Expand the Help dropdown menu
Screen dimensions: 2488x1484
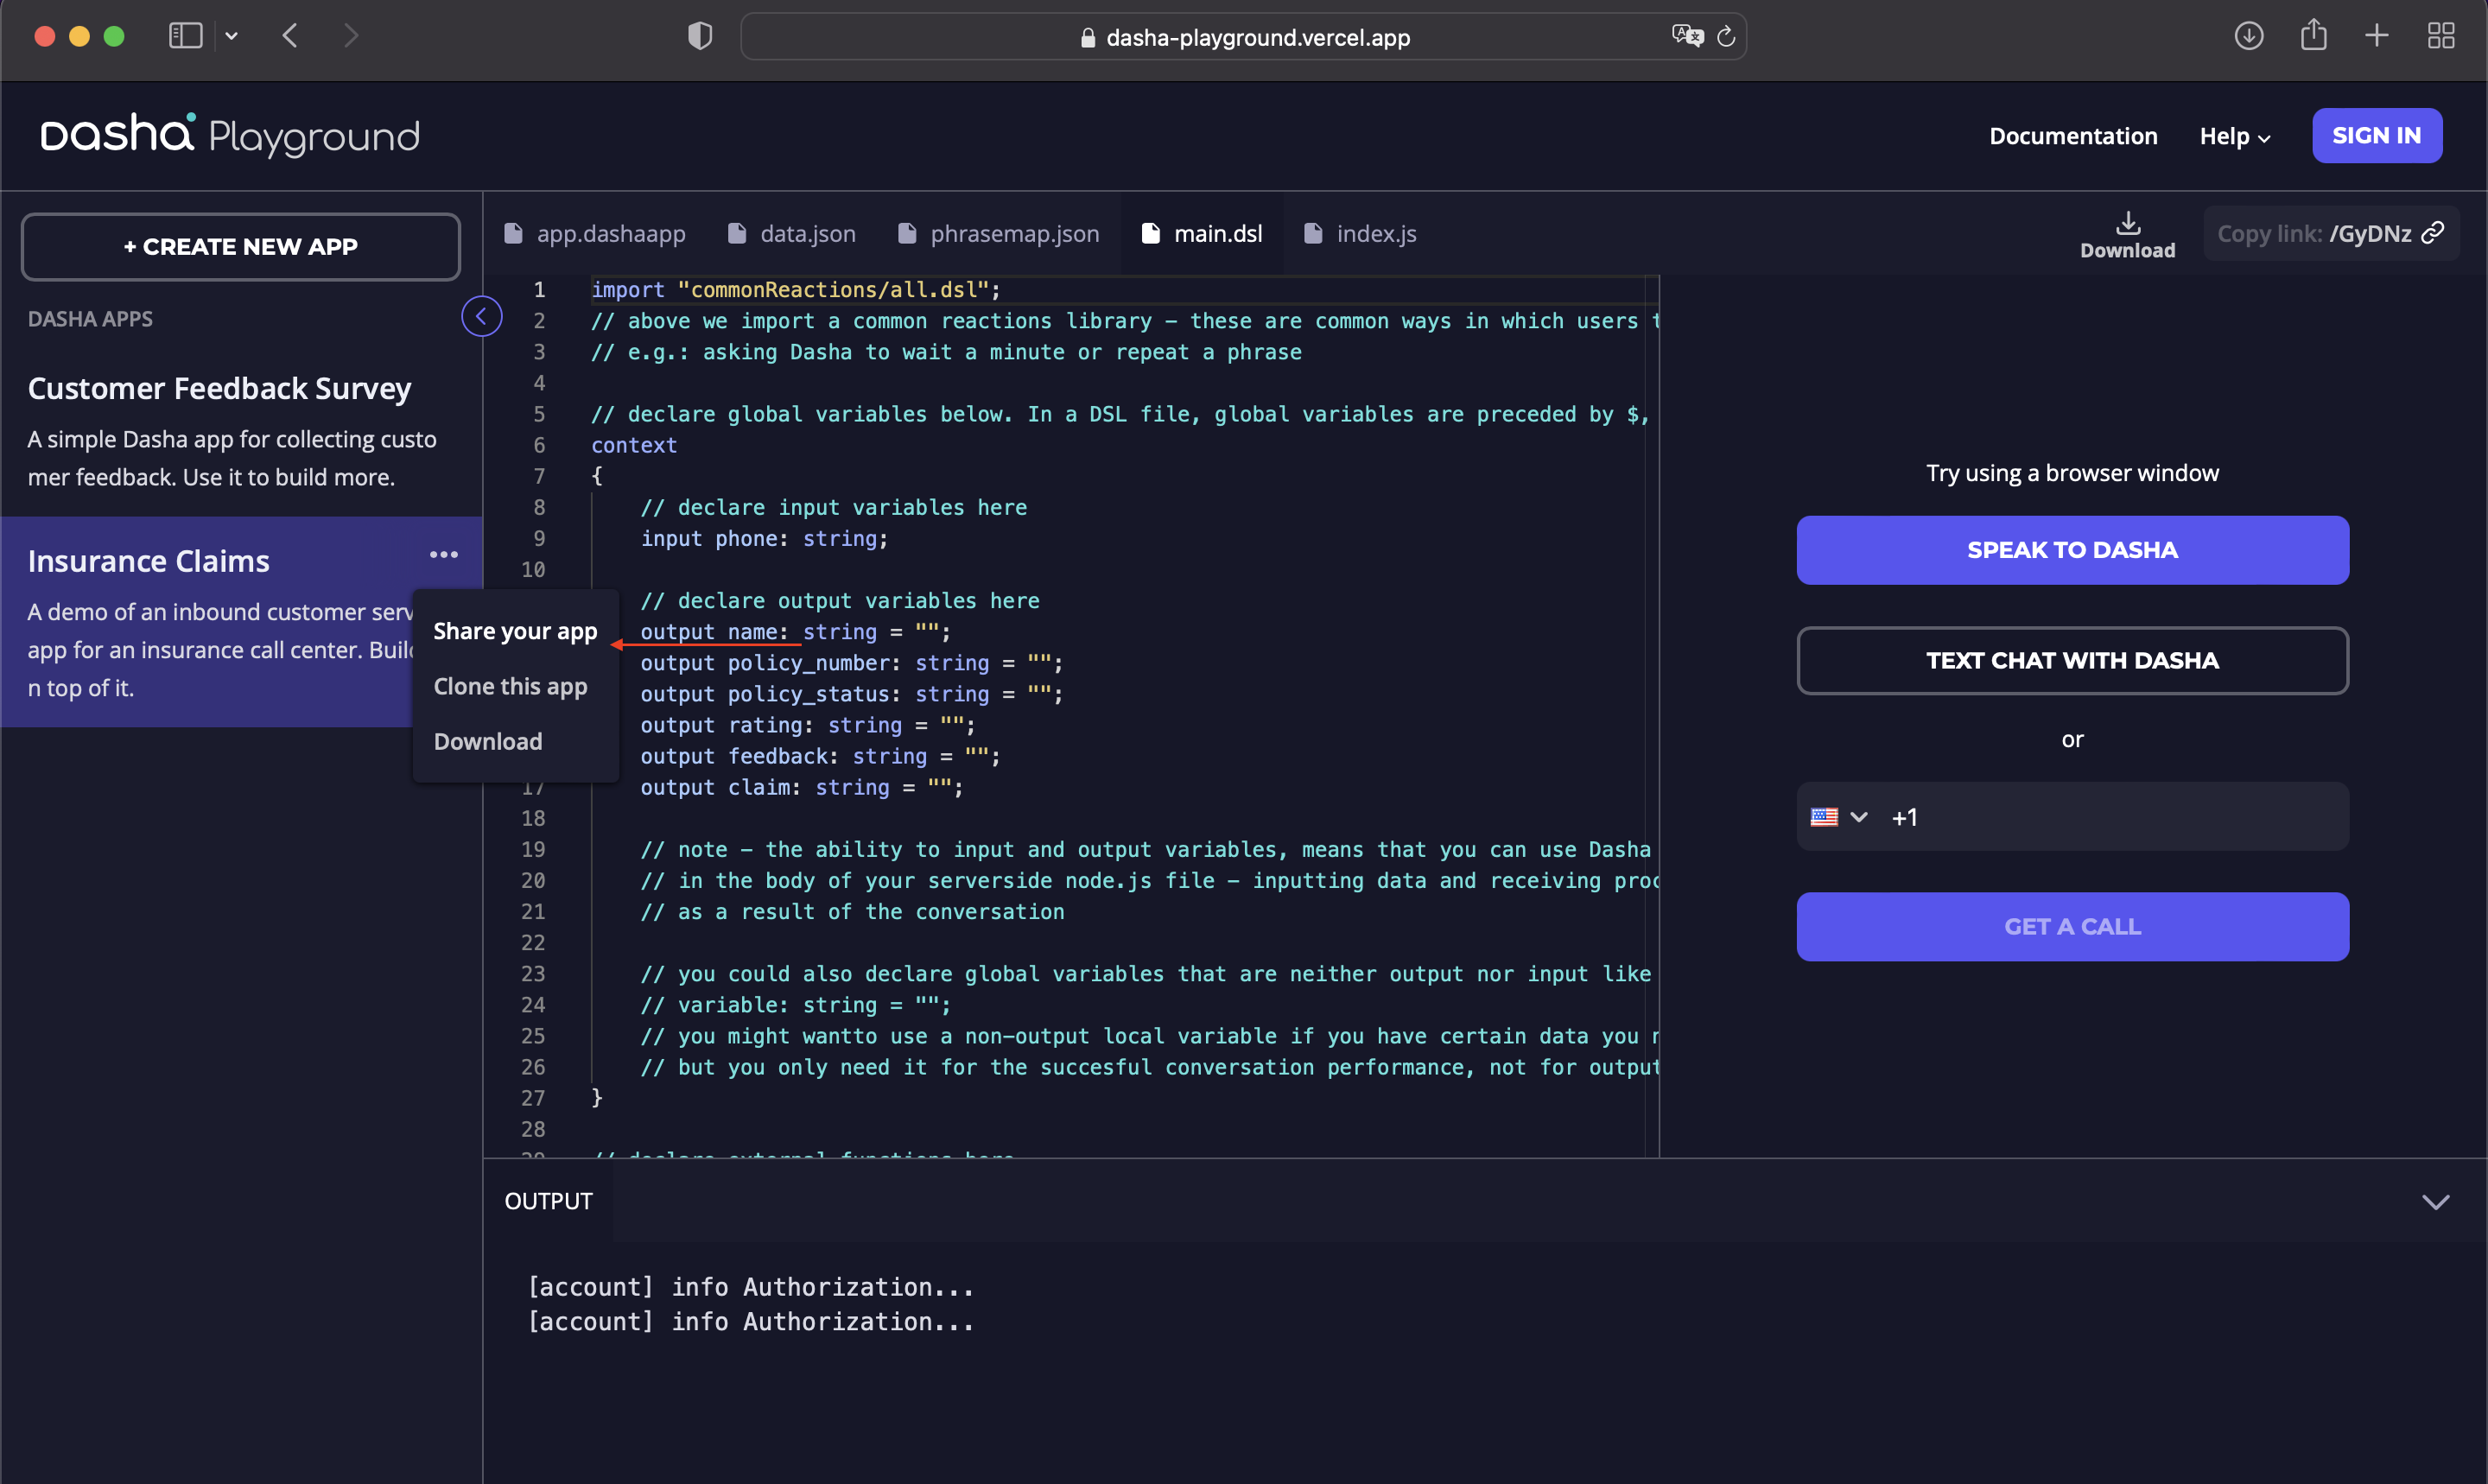tap(2234, 136)
